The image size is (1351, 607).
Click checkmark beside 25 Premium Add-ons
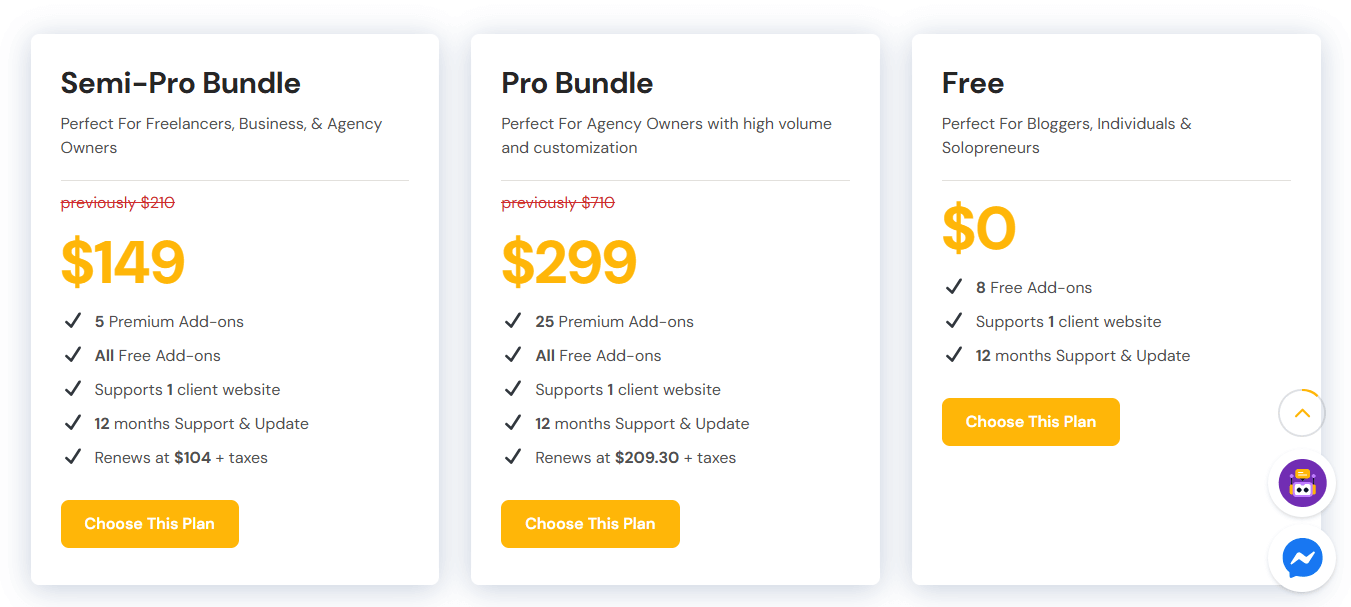point(513,321)
